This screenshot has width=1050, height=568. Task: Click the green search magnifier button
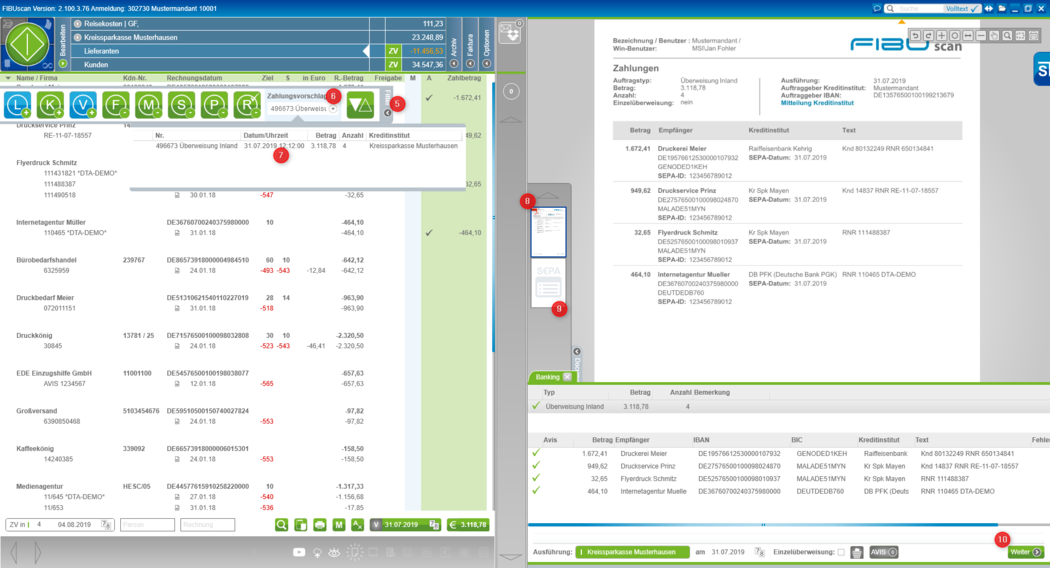(282, 524)
